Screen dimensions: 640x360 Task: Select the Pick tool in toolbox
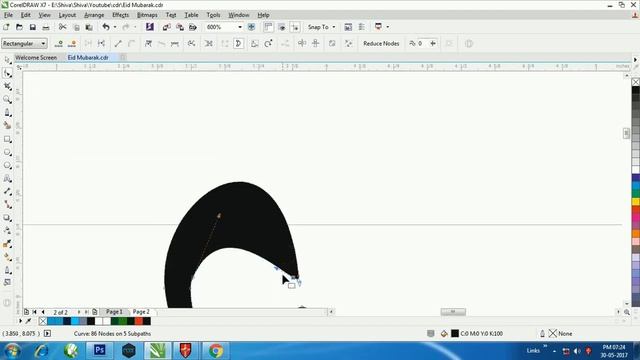click(x=7, y=60)
